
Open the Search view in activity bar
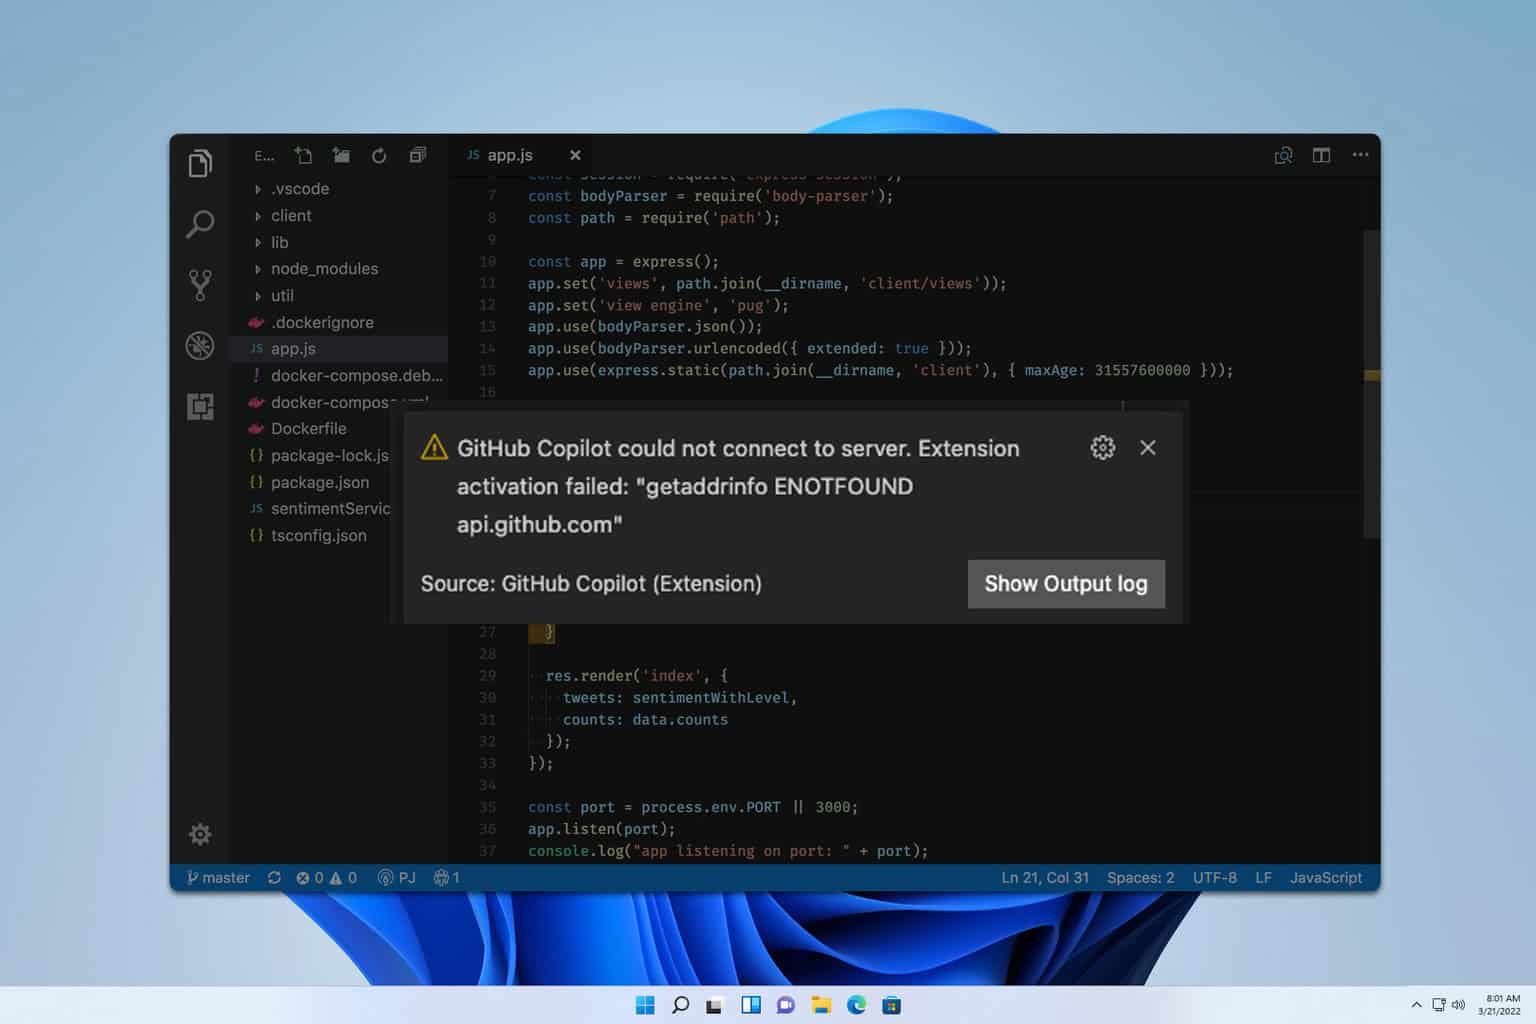pos(200,224)
